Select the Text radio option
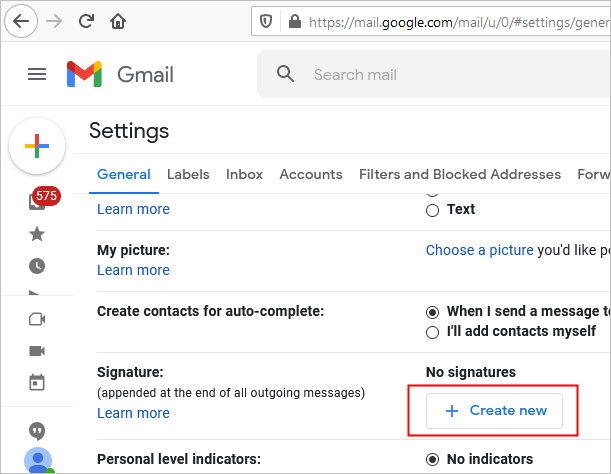 pyautogui.click(x=433, y=210)
